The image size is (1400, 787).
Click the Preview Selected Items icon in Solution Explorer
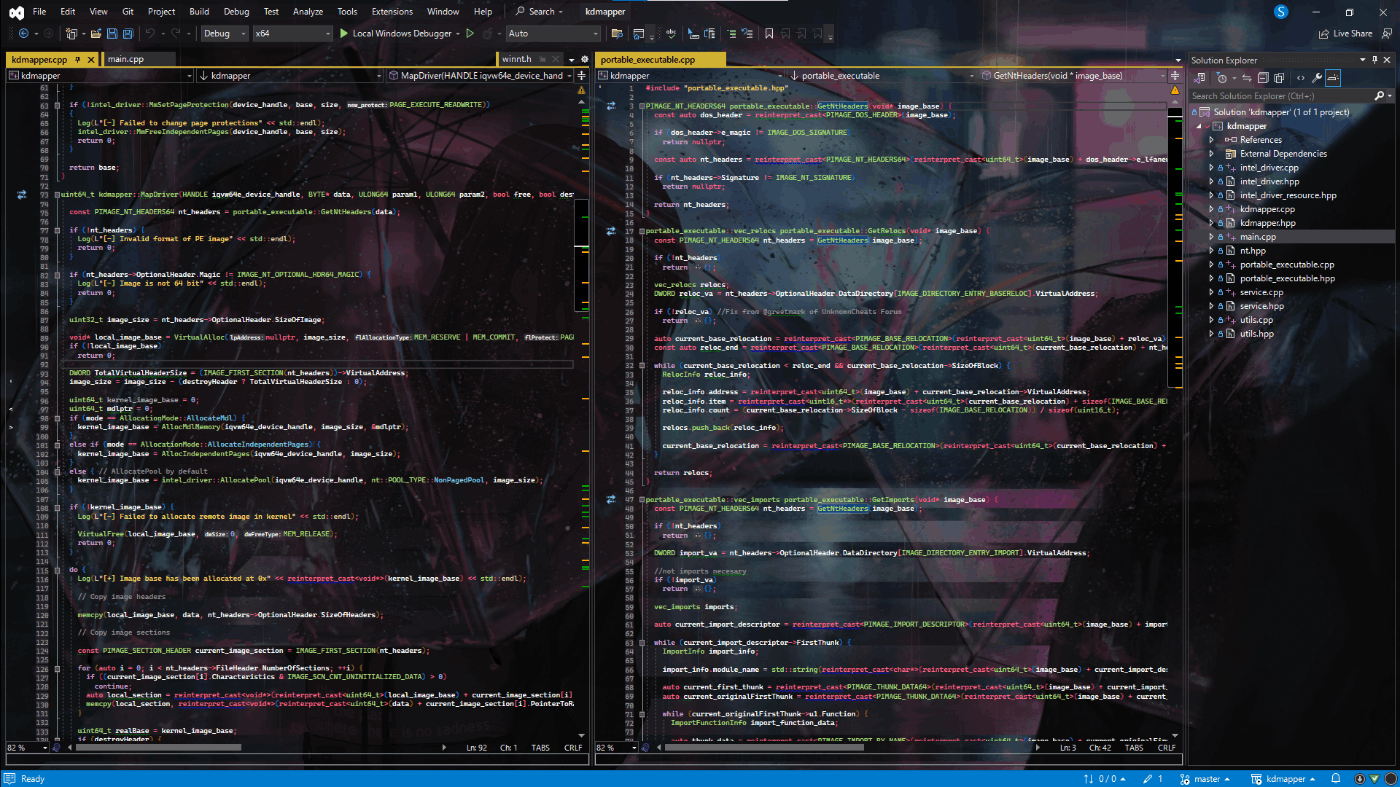[1332, 78]
